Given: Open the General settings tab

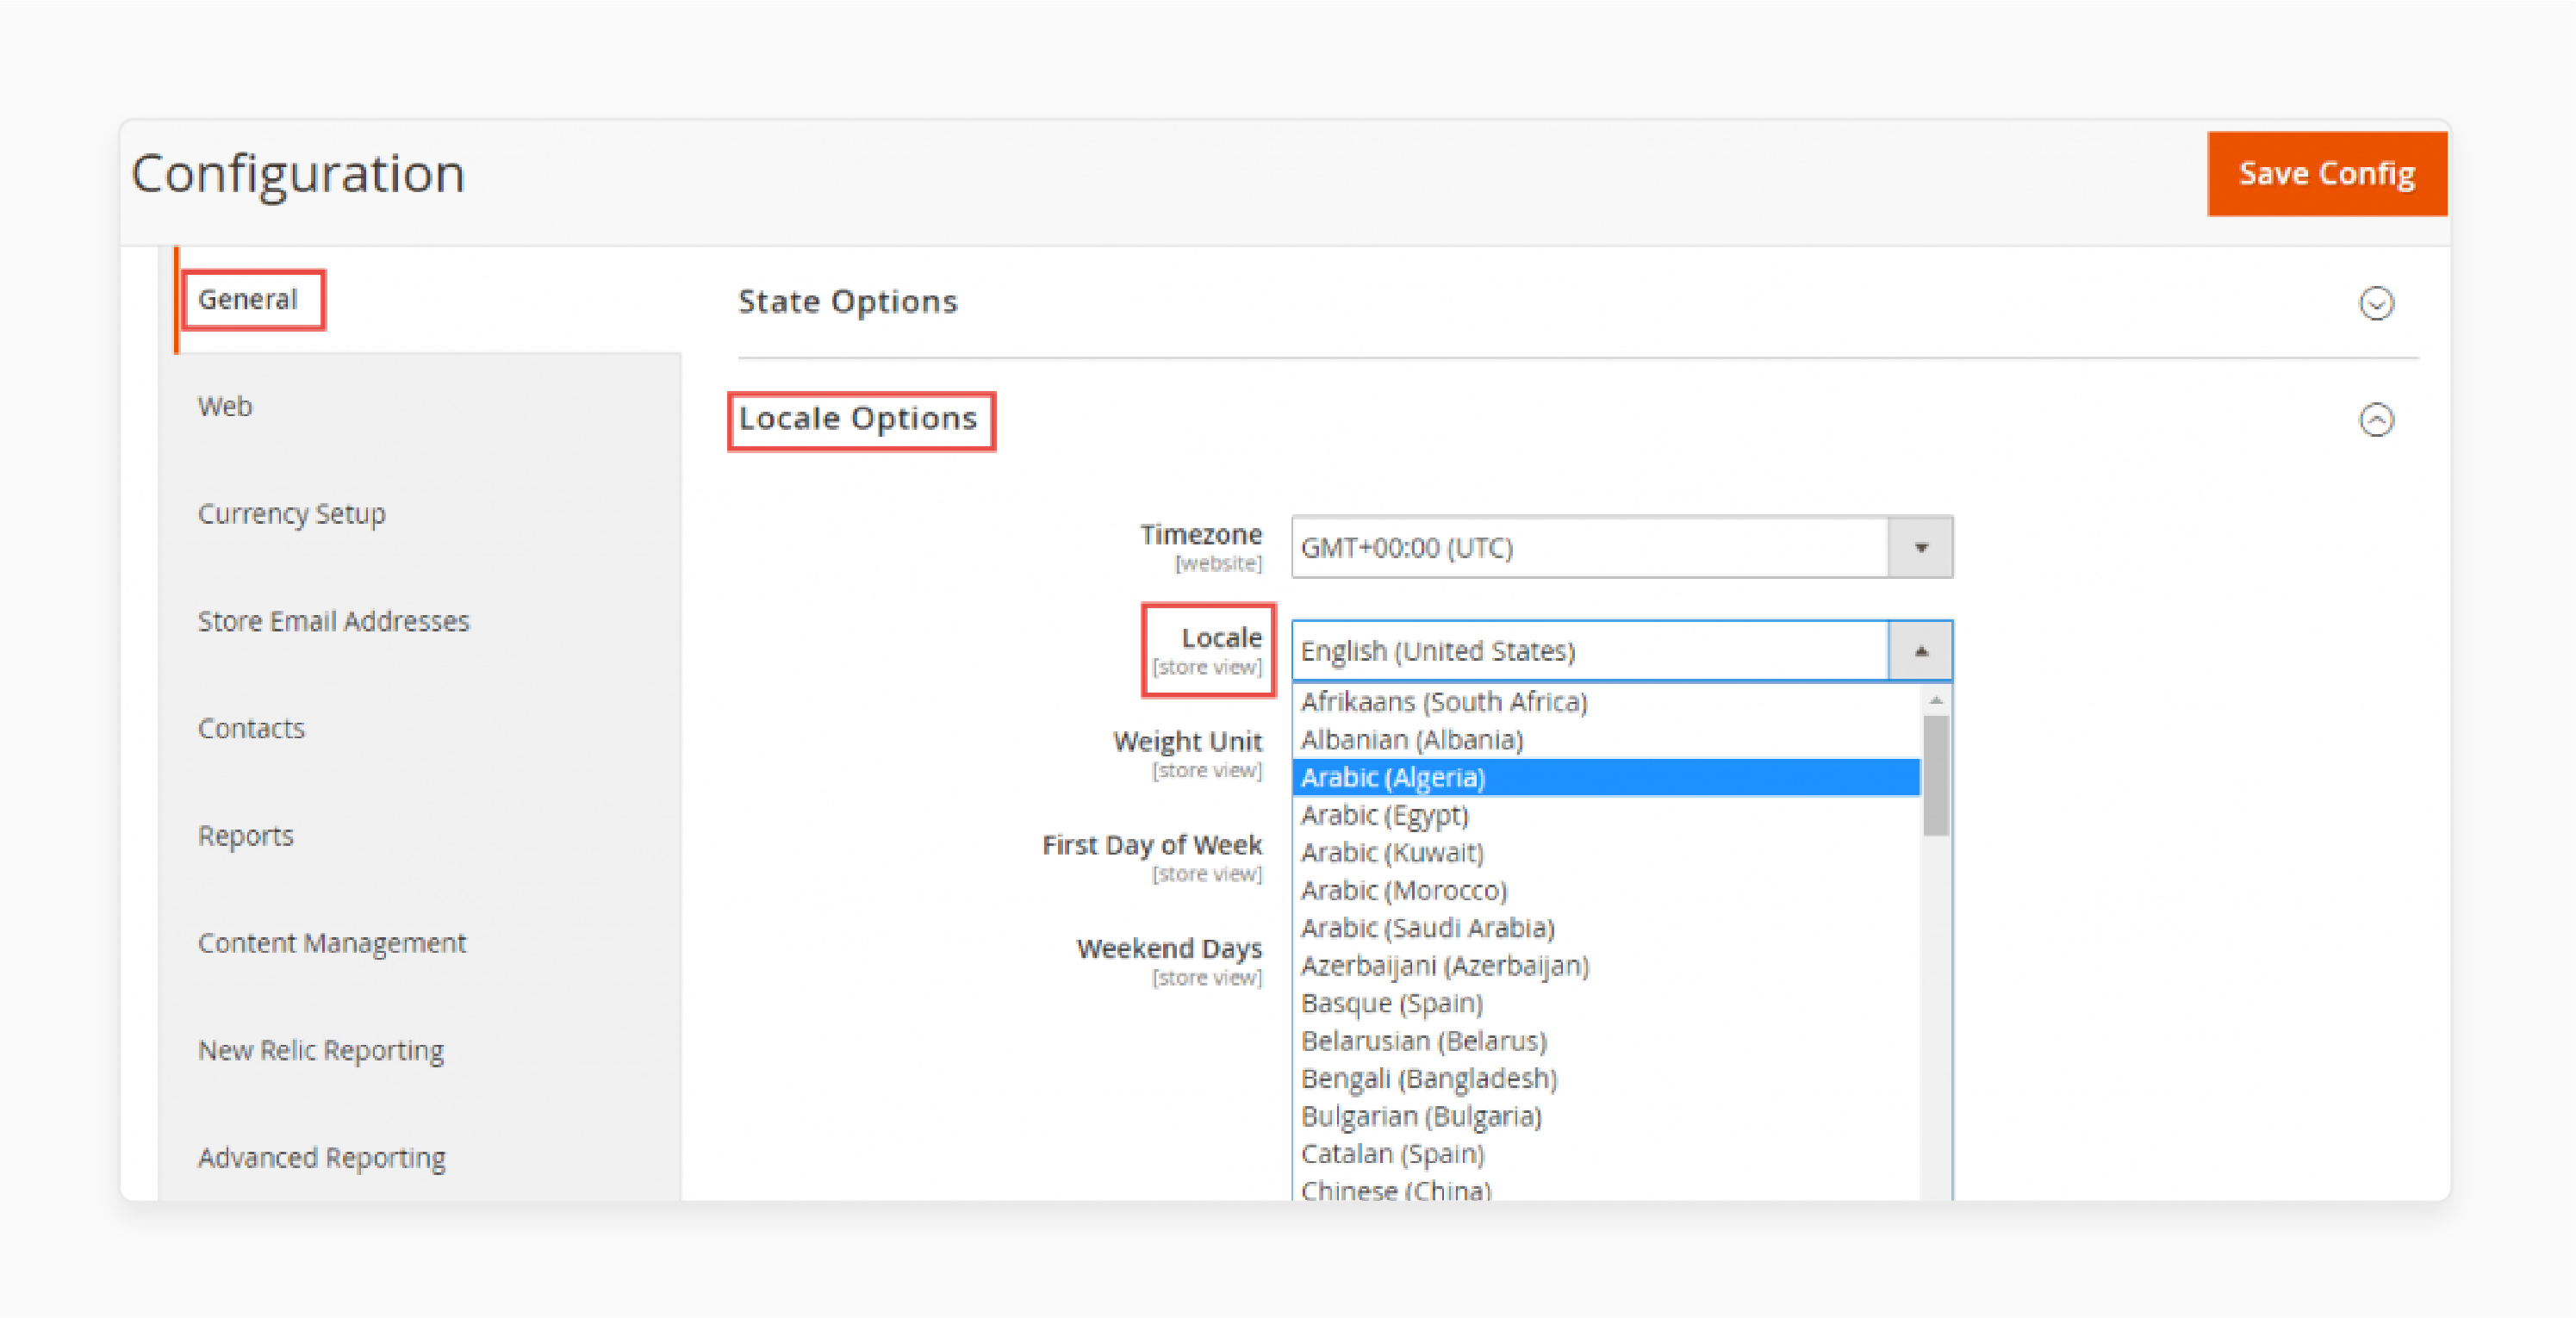Looking at the screenshot, I should tap(248, 299).
